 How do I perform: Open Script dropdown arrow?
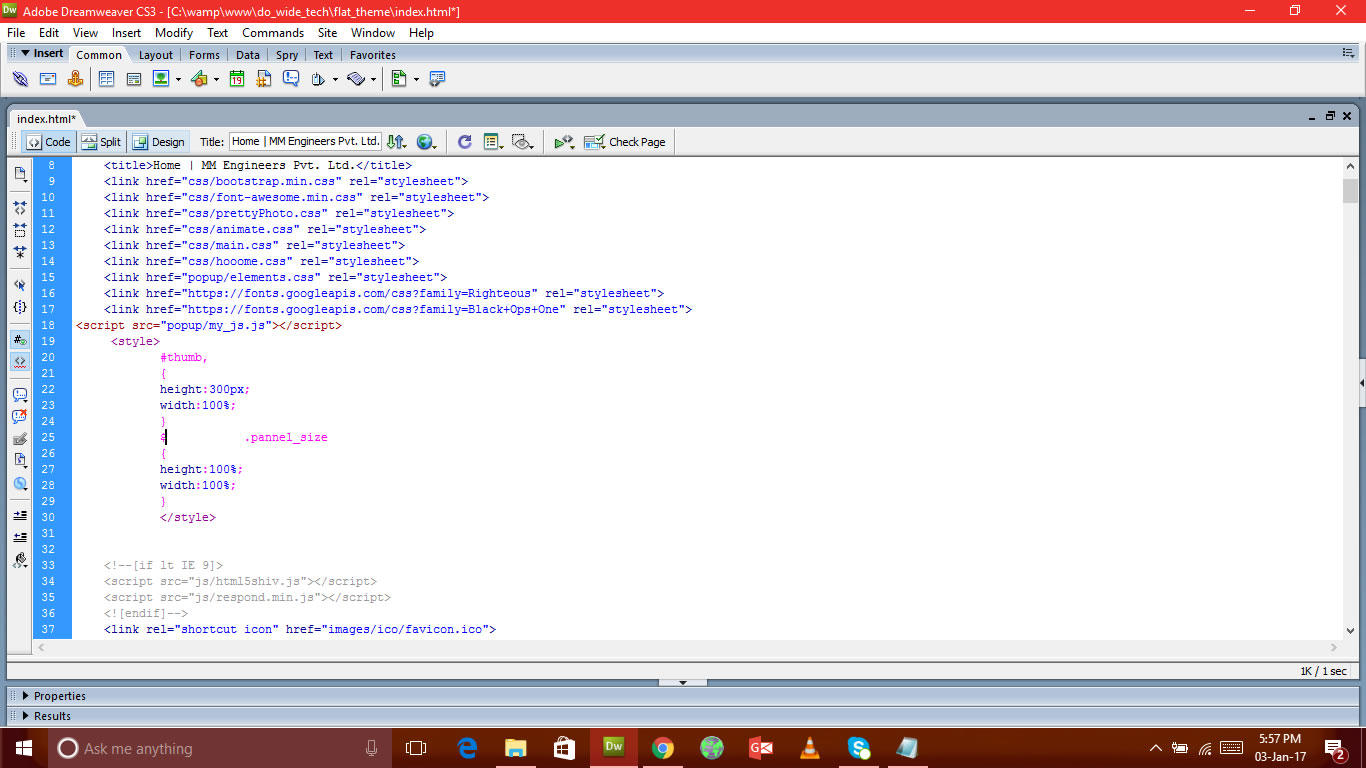[374, 80]
